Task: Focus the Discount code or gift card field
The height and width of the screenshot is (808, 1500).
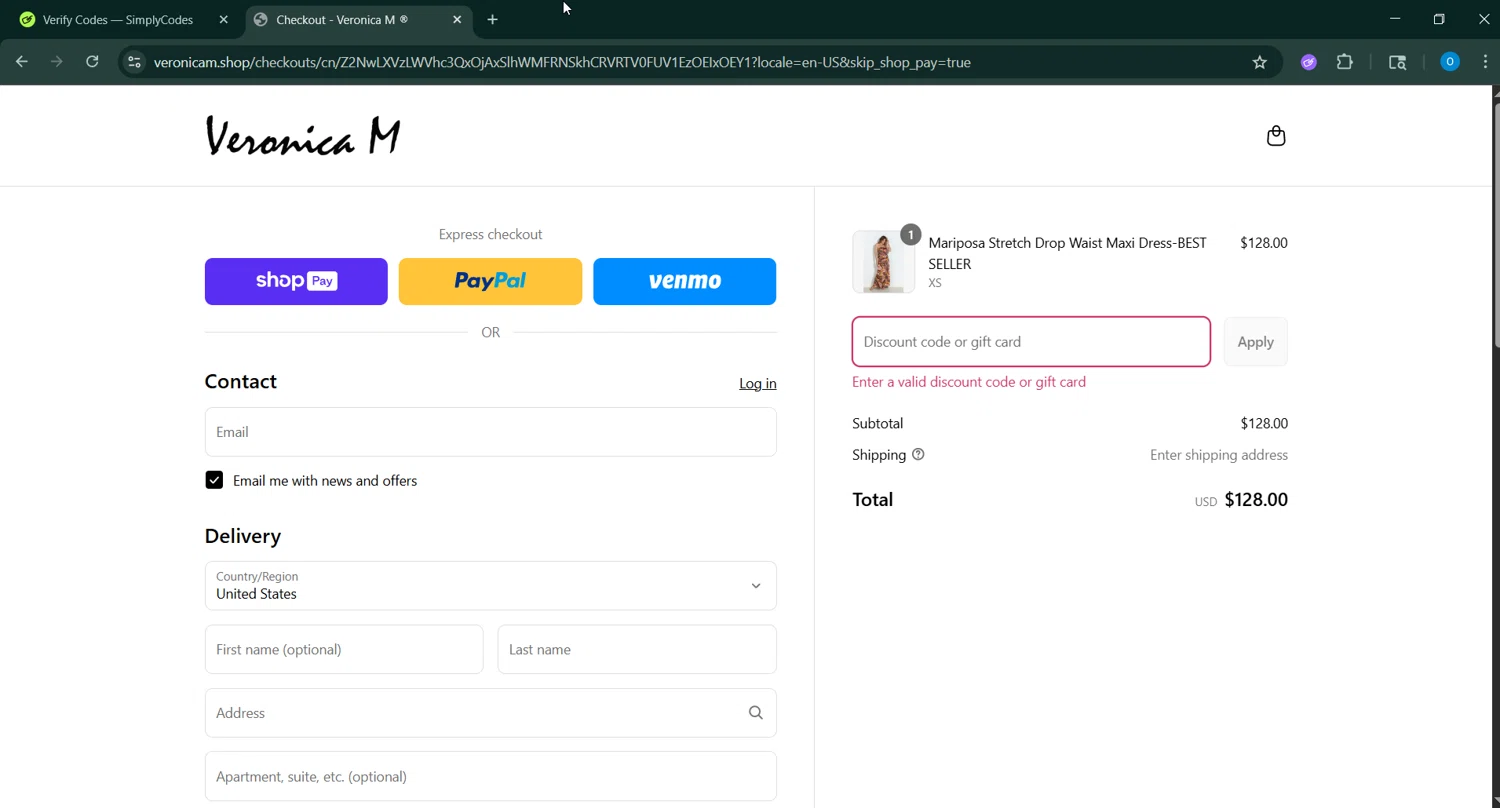Action: pos(1031,342)
